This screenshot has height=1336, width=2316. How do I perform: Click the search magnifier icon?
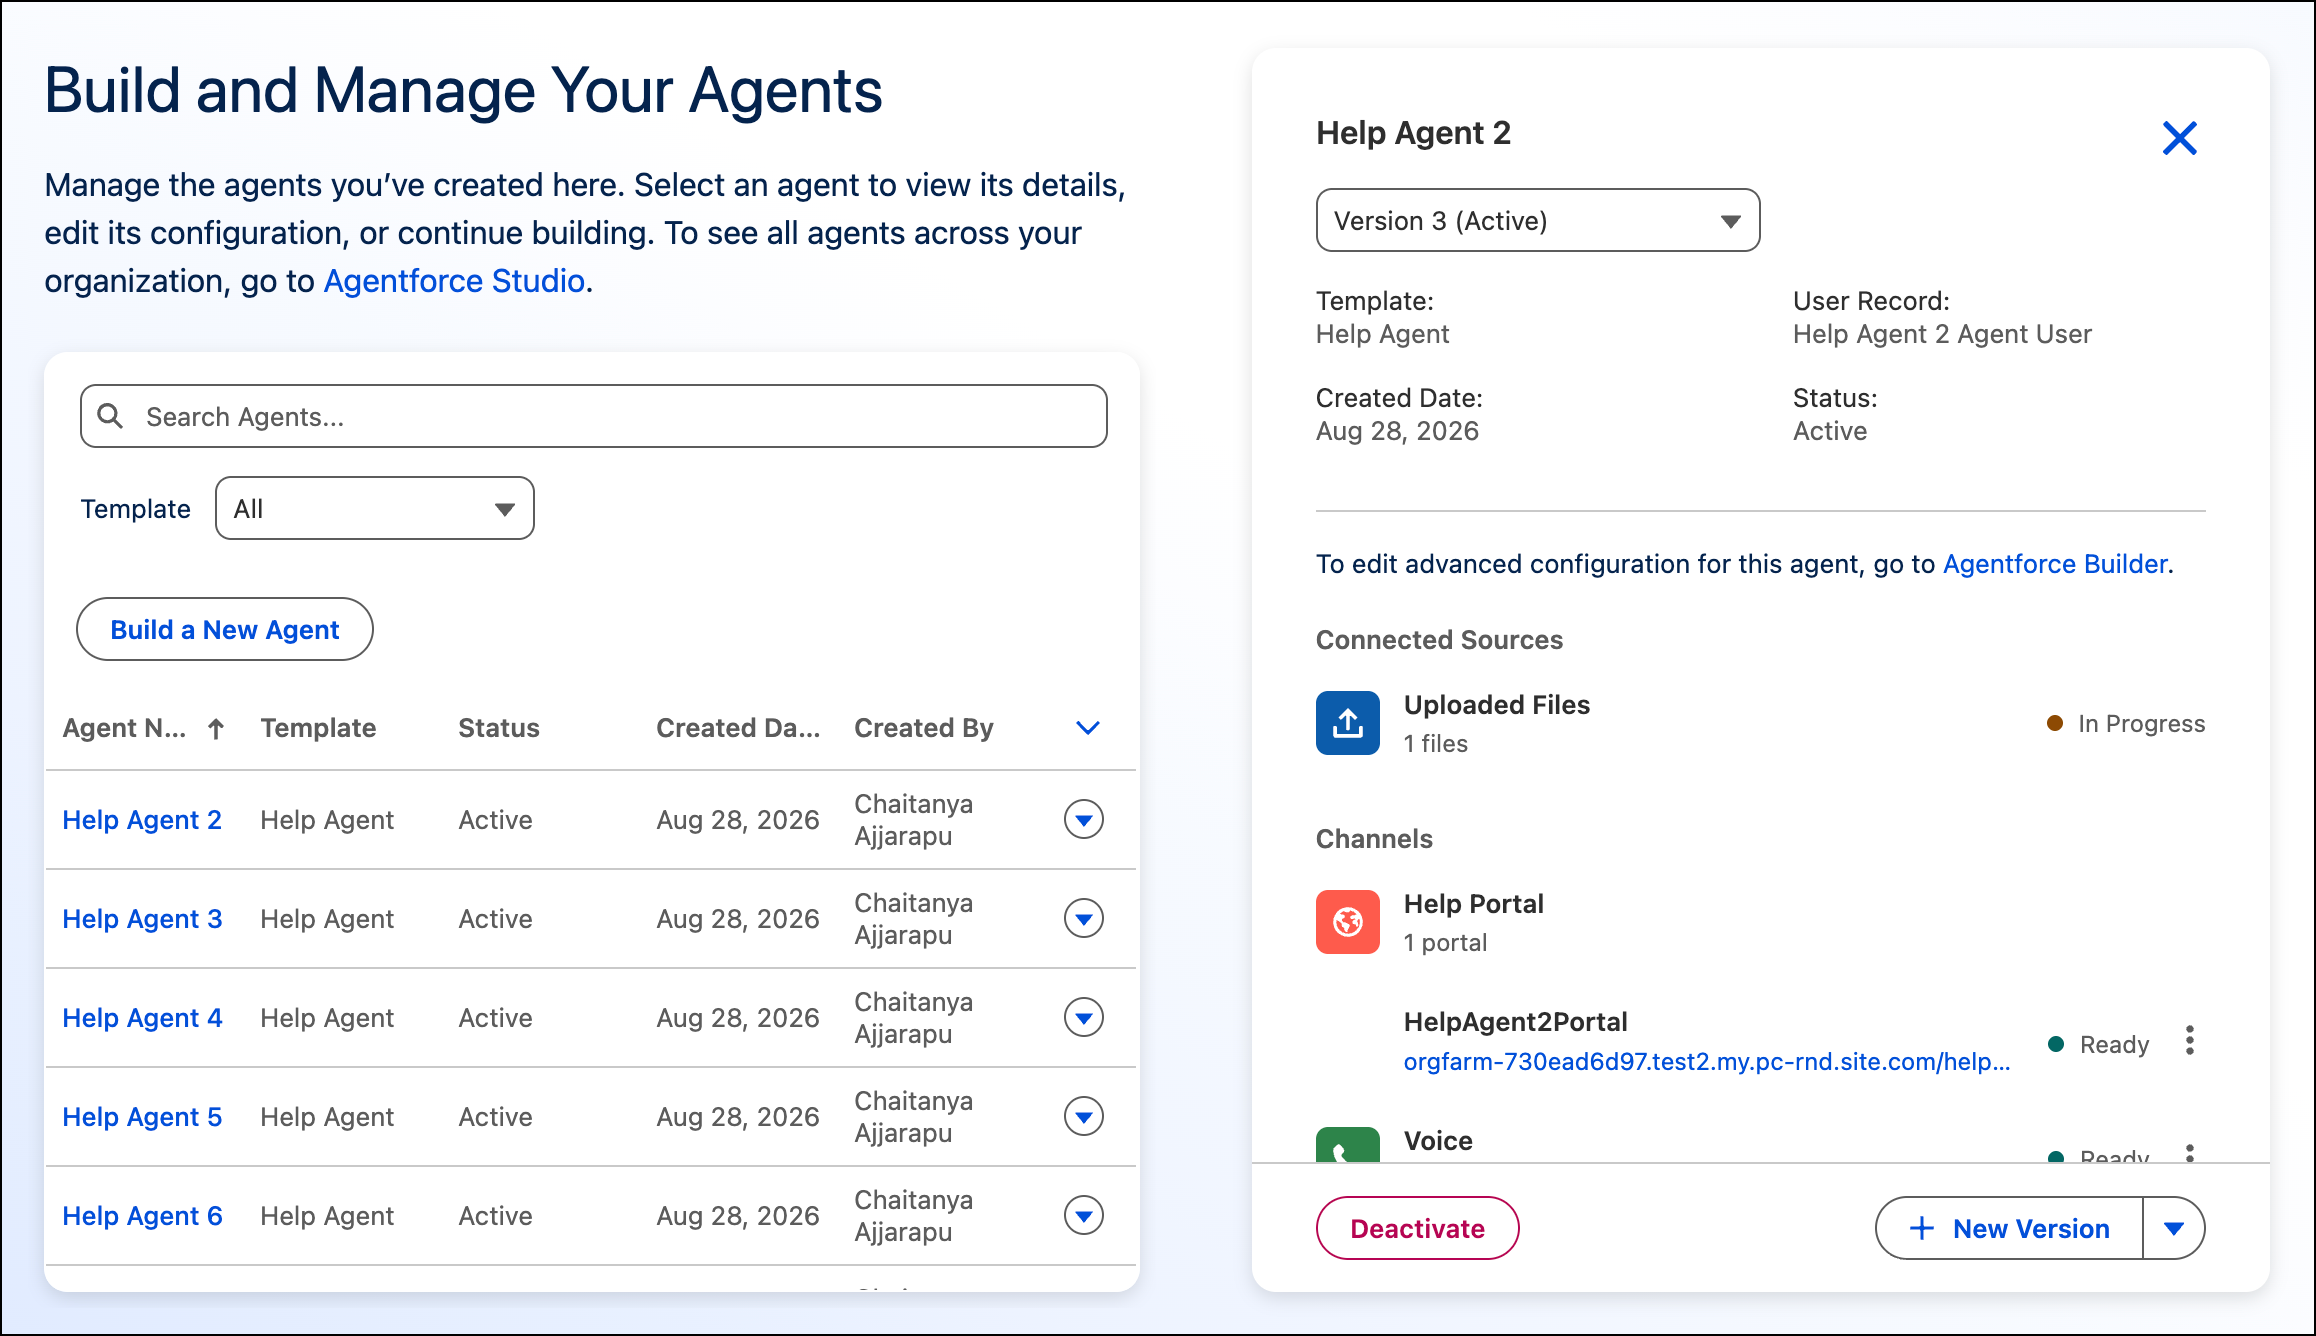110,416
